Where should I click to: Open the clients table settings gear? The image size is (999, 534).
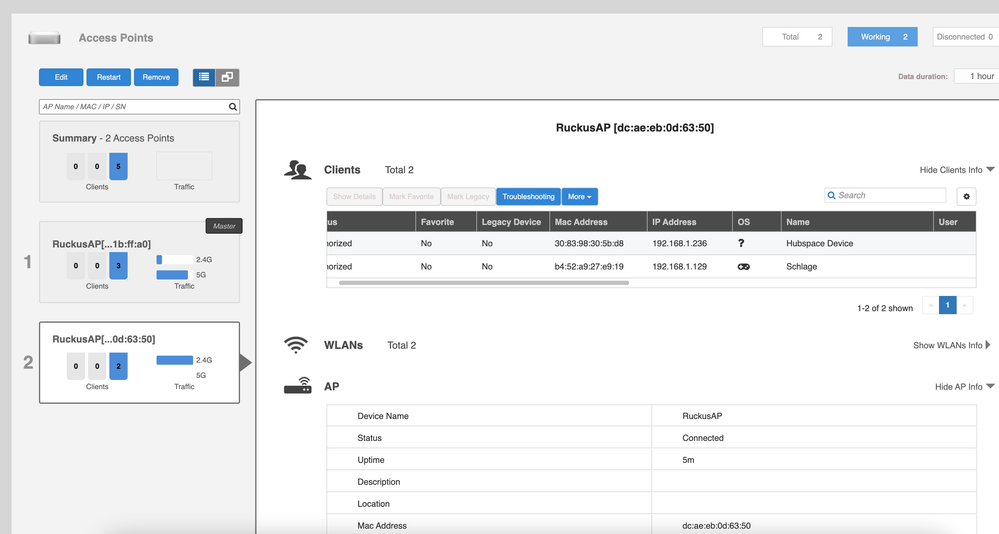(966, 197)
